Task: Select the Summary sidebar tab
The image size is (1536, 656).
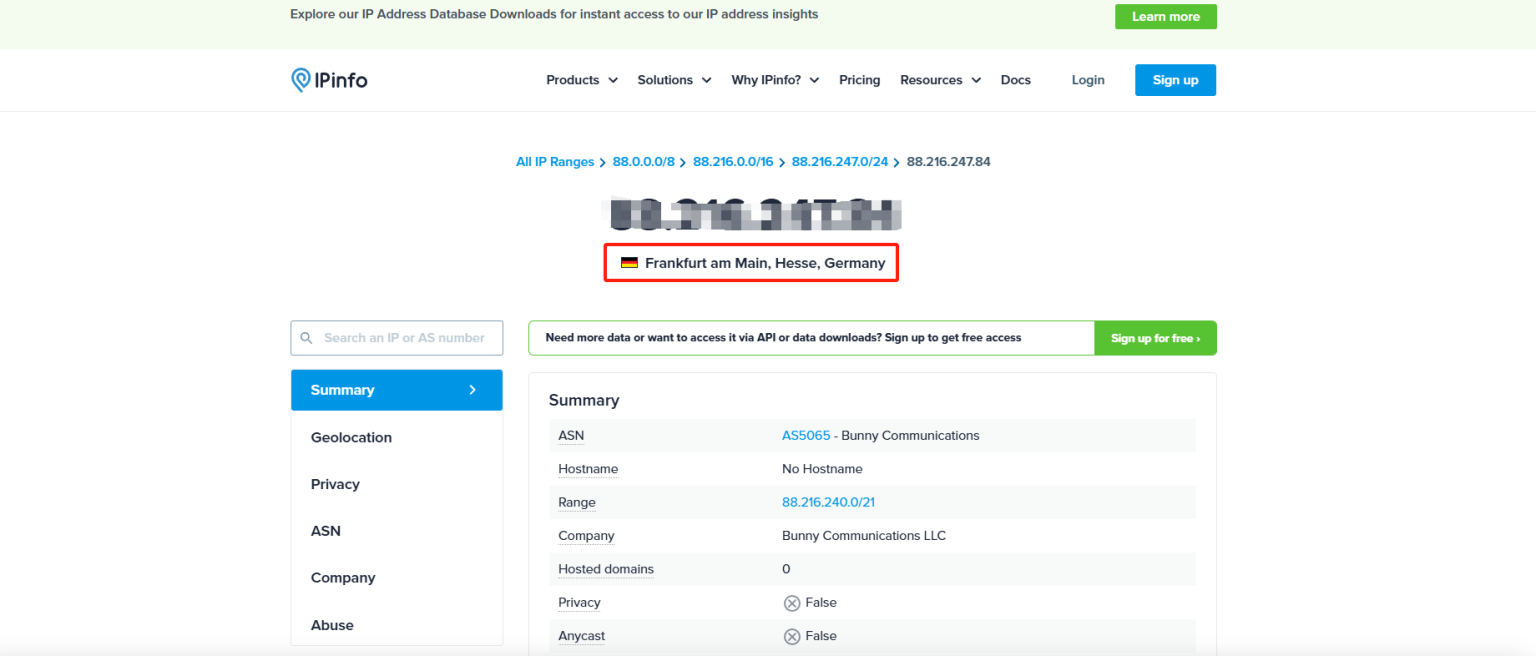Action: point(397,390)
